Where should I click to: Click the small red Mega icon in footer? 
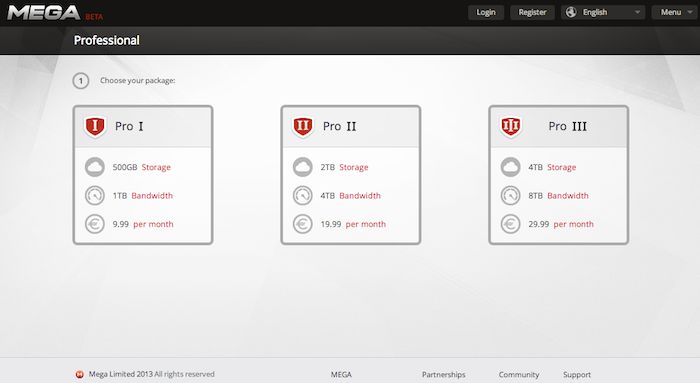pyautogui.click(x=79, y=374)
